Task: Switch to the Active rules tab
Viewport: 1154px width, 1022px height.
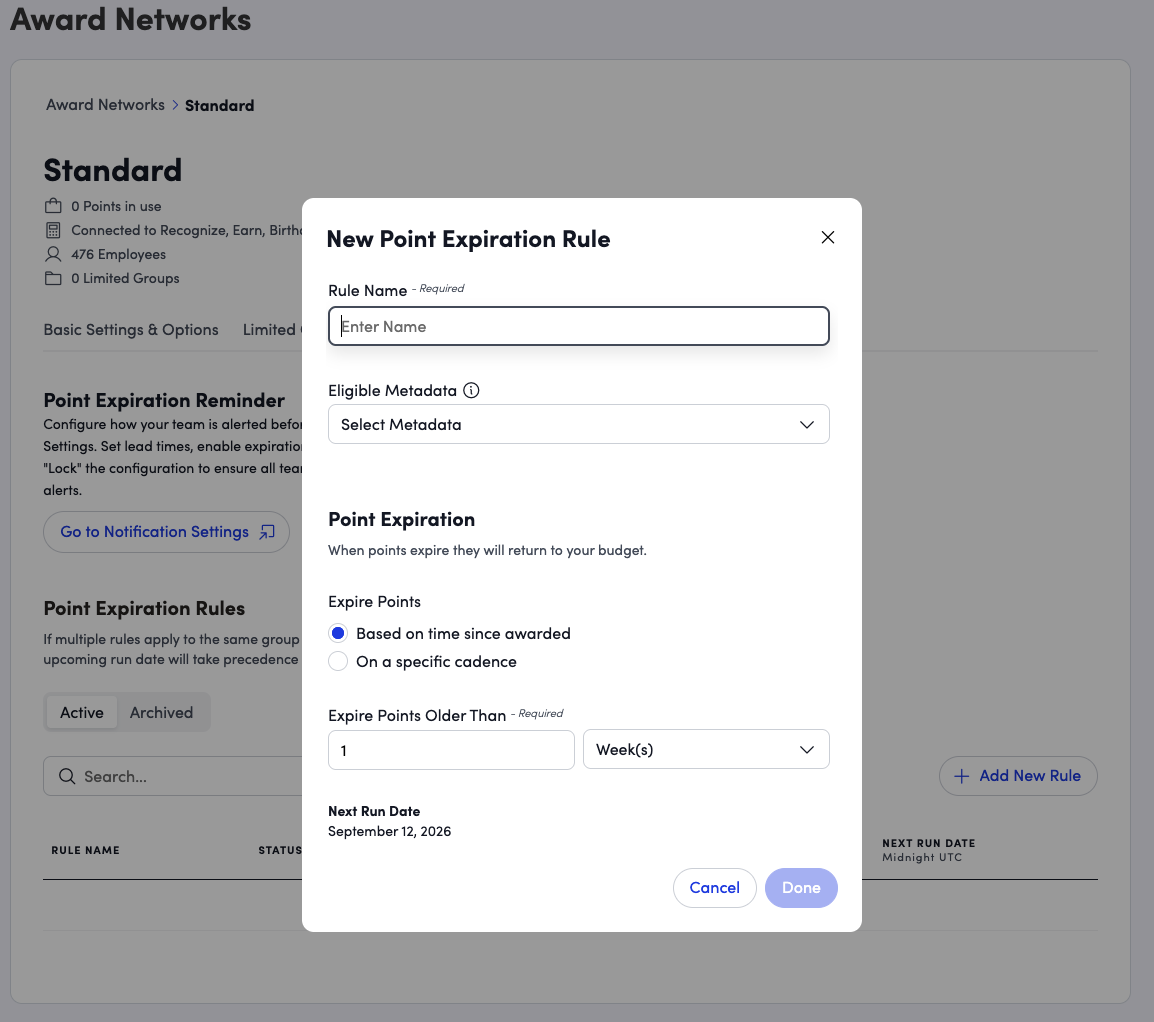Action: click(x=82, y=712)
